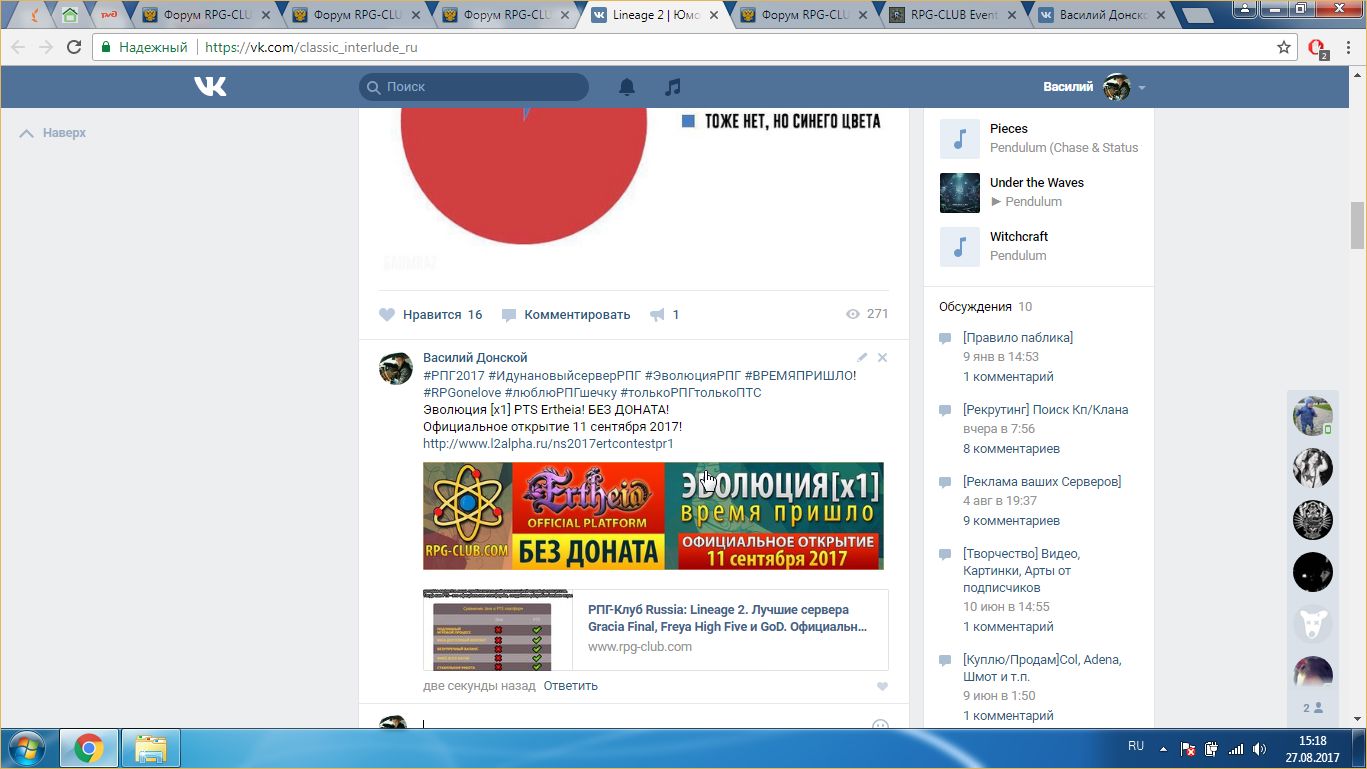The width and height of the screenshot is (1367, 769).
Task: Open the РПГ-Клуб Russia link preview title
Action: [728, 618]
